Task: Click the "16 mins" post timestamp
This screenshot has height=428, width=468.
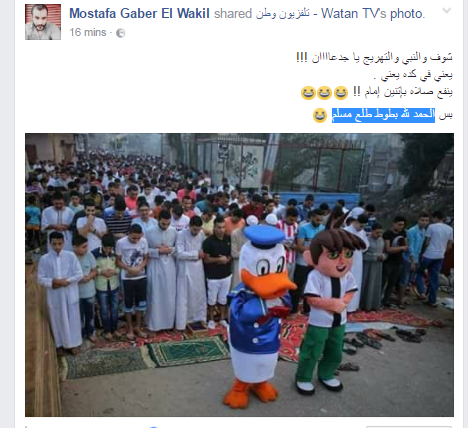Action: (88, 32)
